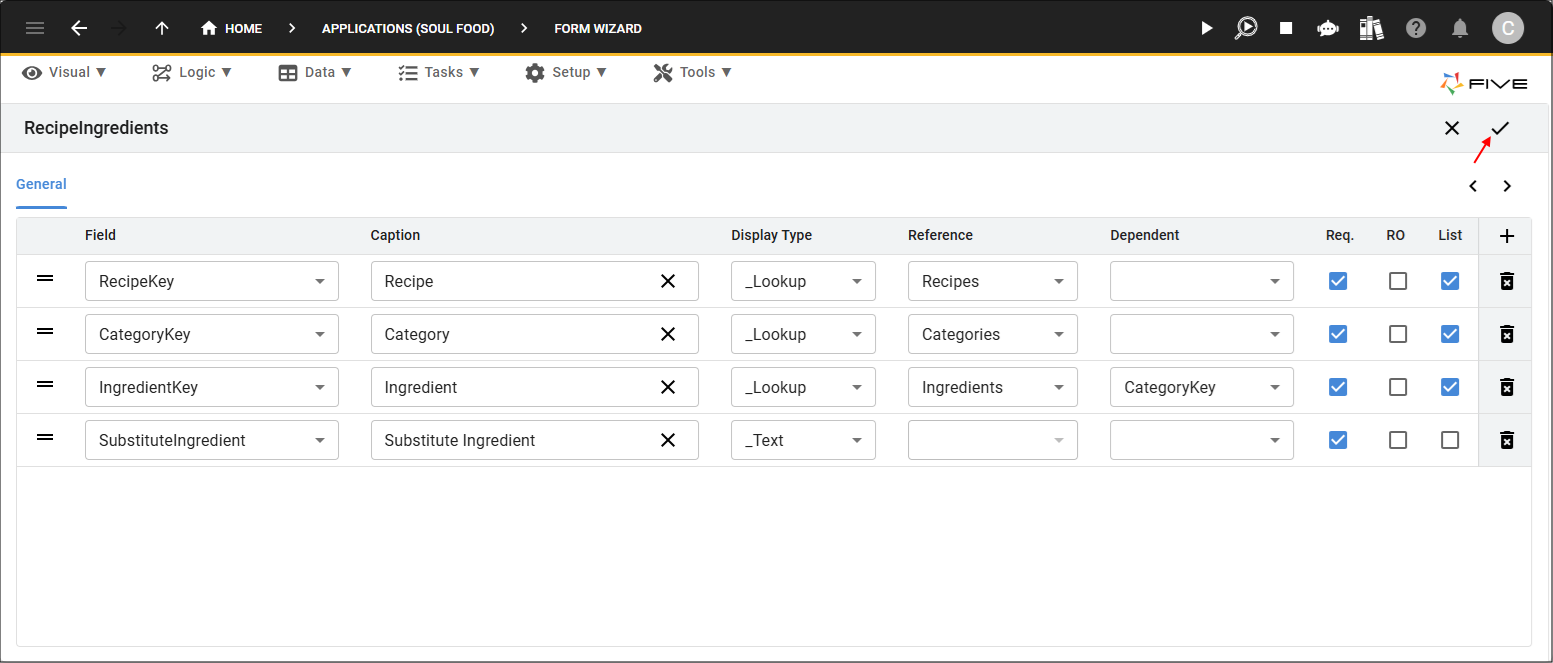Toggle Read Only for IngredientKey
1553x663 pixels.
pyautogui.click(x=1398, y=387)
